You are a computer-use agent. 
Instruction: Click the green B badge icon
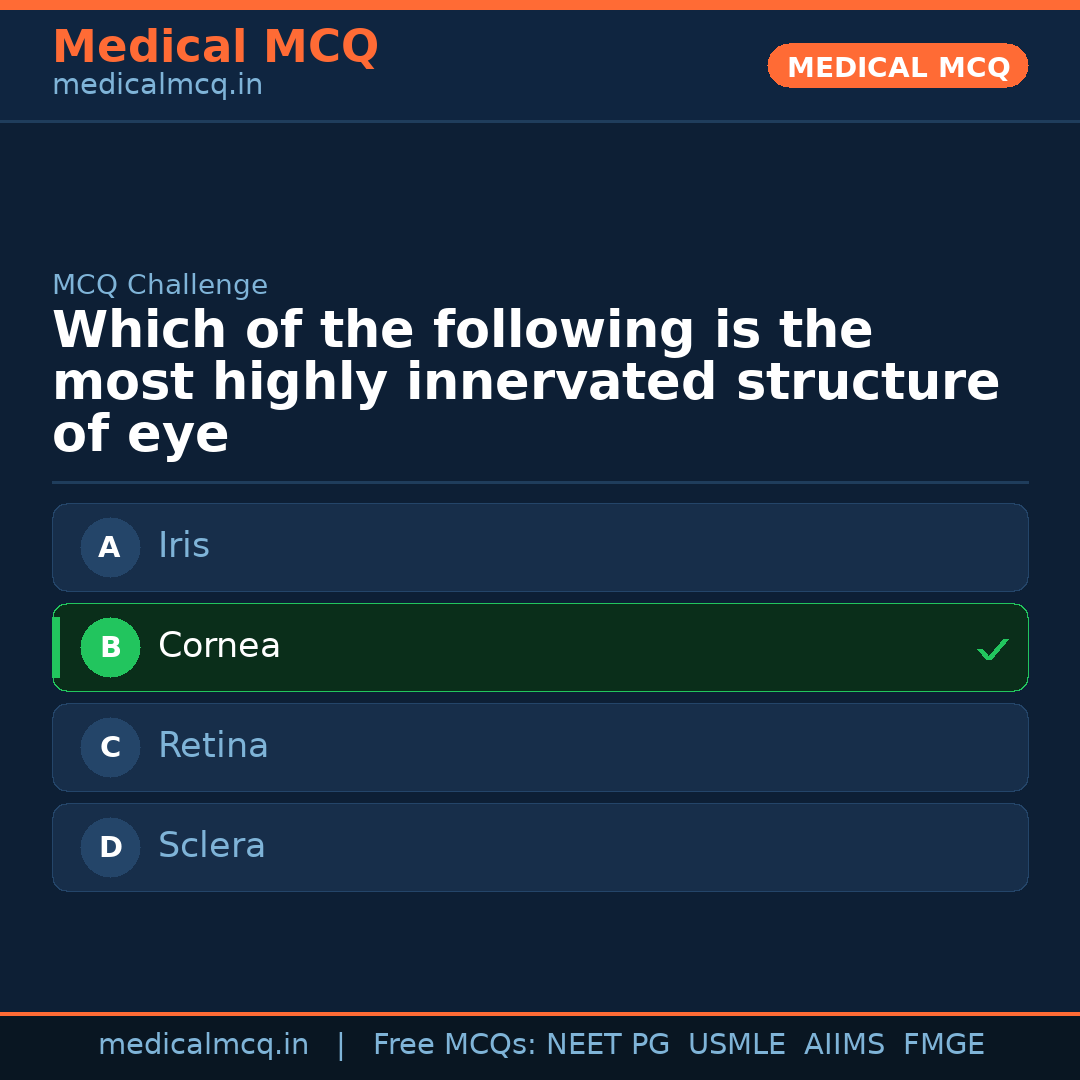110,647
